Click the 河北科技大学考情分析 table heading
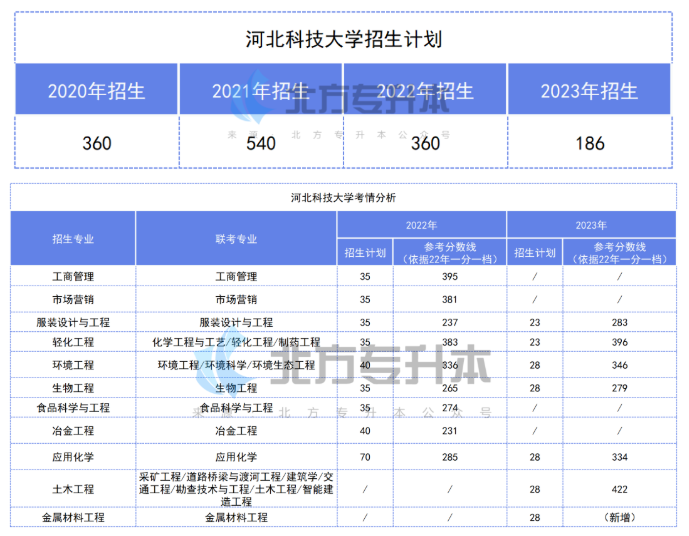This screenshot has width=689, height=536. click(343, 198)
